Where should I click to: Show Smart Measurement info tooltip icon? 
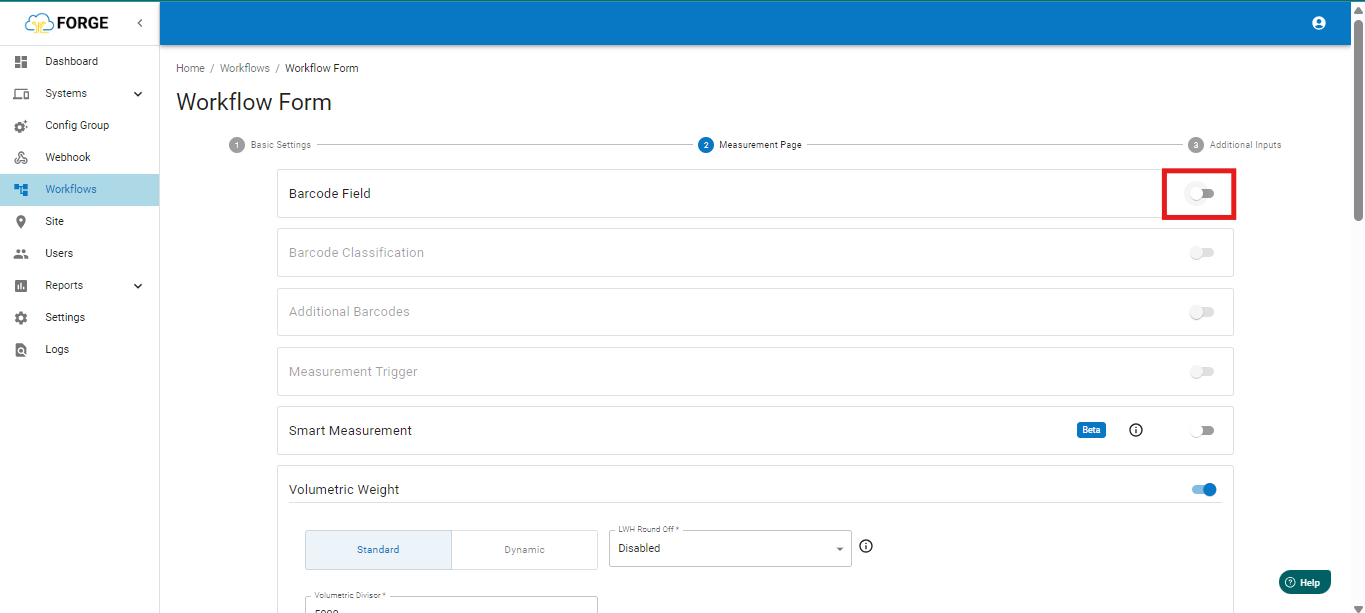click(1135, 430)
